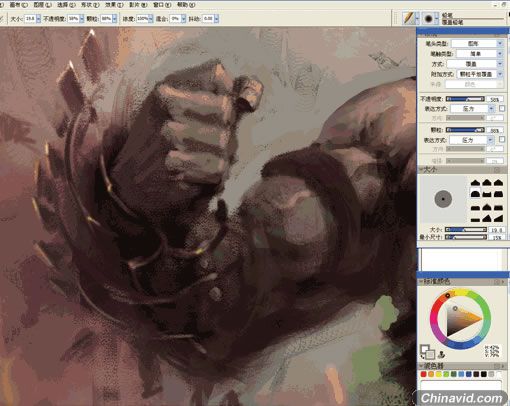This screenshot has height=406, width=510.
Task: Enable invert checkbox beside opacity expression
Action: coord(502,108)
